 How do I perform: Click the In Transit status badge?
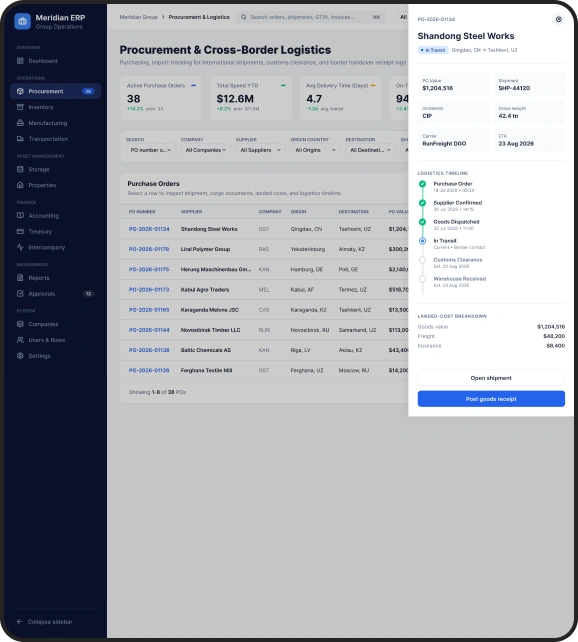(x=433, y=50)
